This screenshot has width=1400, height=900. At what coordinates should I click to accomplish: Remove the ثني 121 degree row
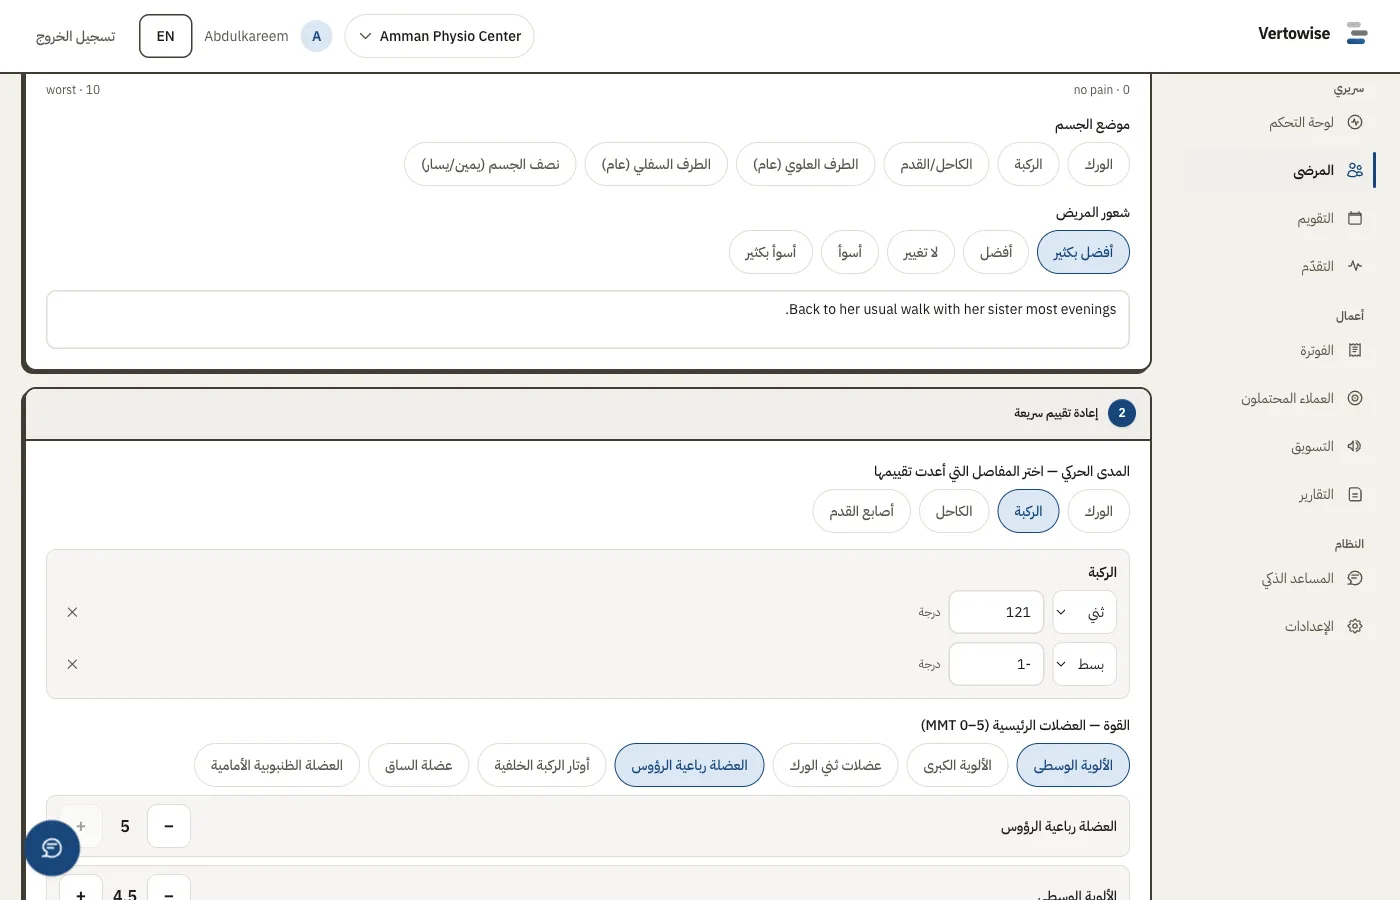(72, 612)
